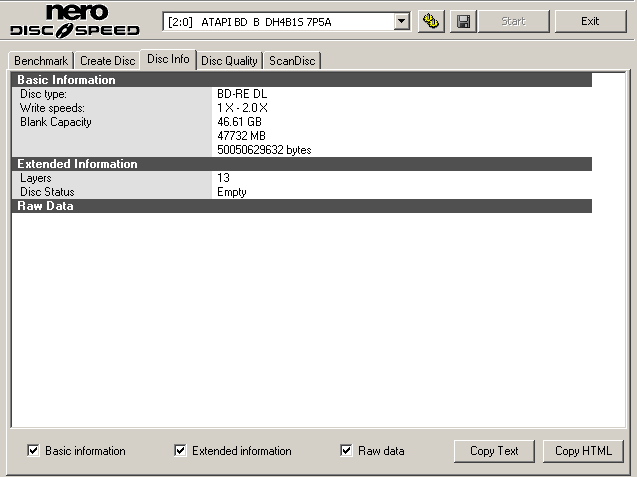The width and height of the screenshot is (637, 477).
Task: Click the save floppy disk icon
Action: tap(463, 21)
